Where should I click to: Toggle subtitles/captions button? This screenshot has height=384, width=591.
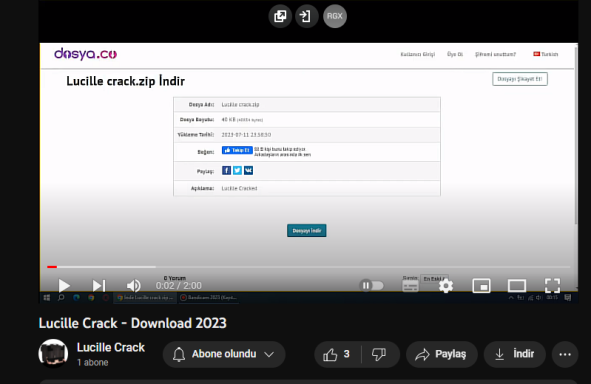coord(410,286)
